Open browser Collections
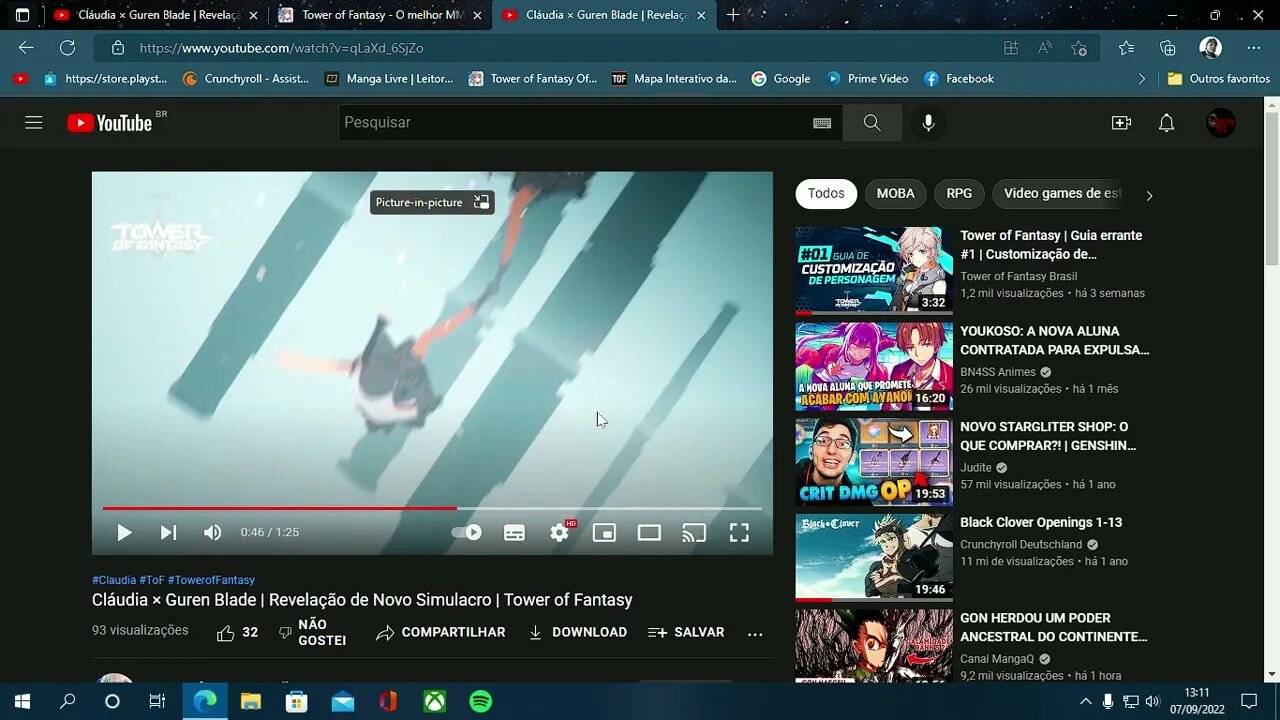 point(1168,47)
